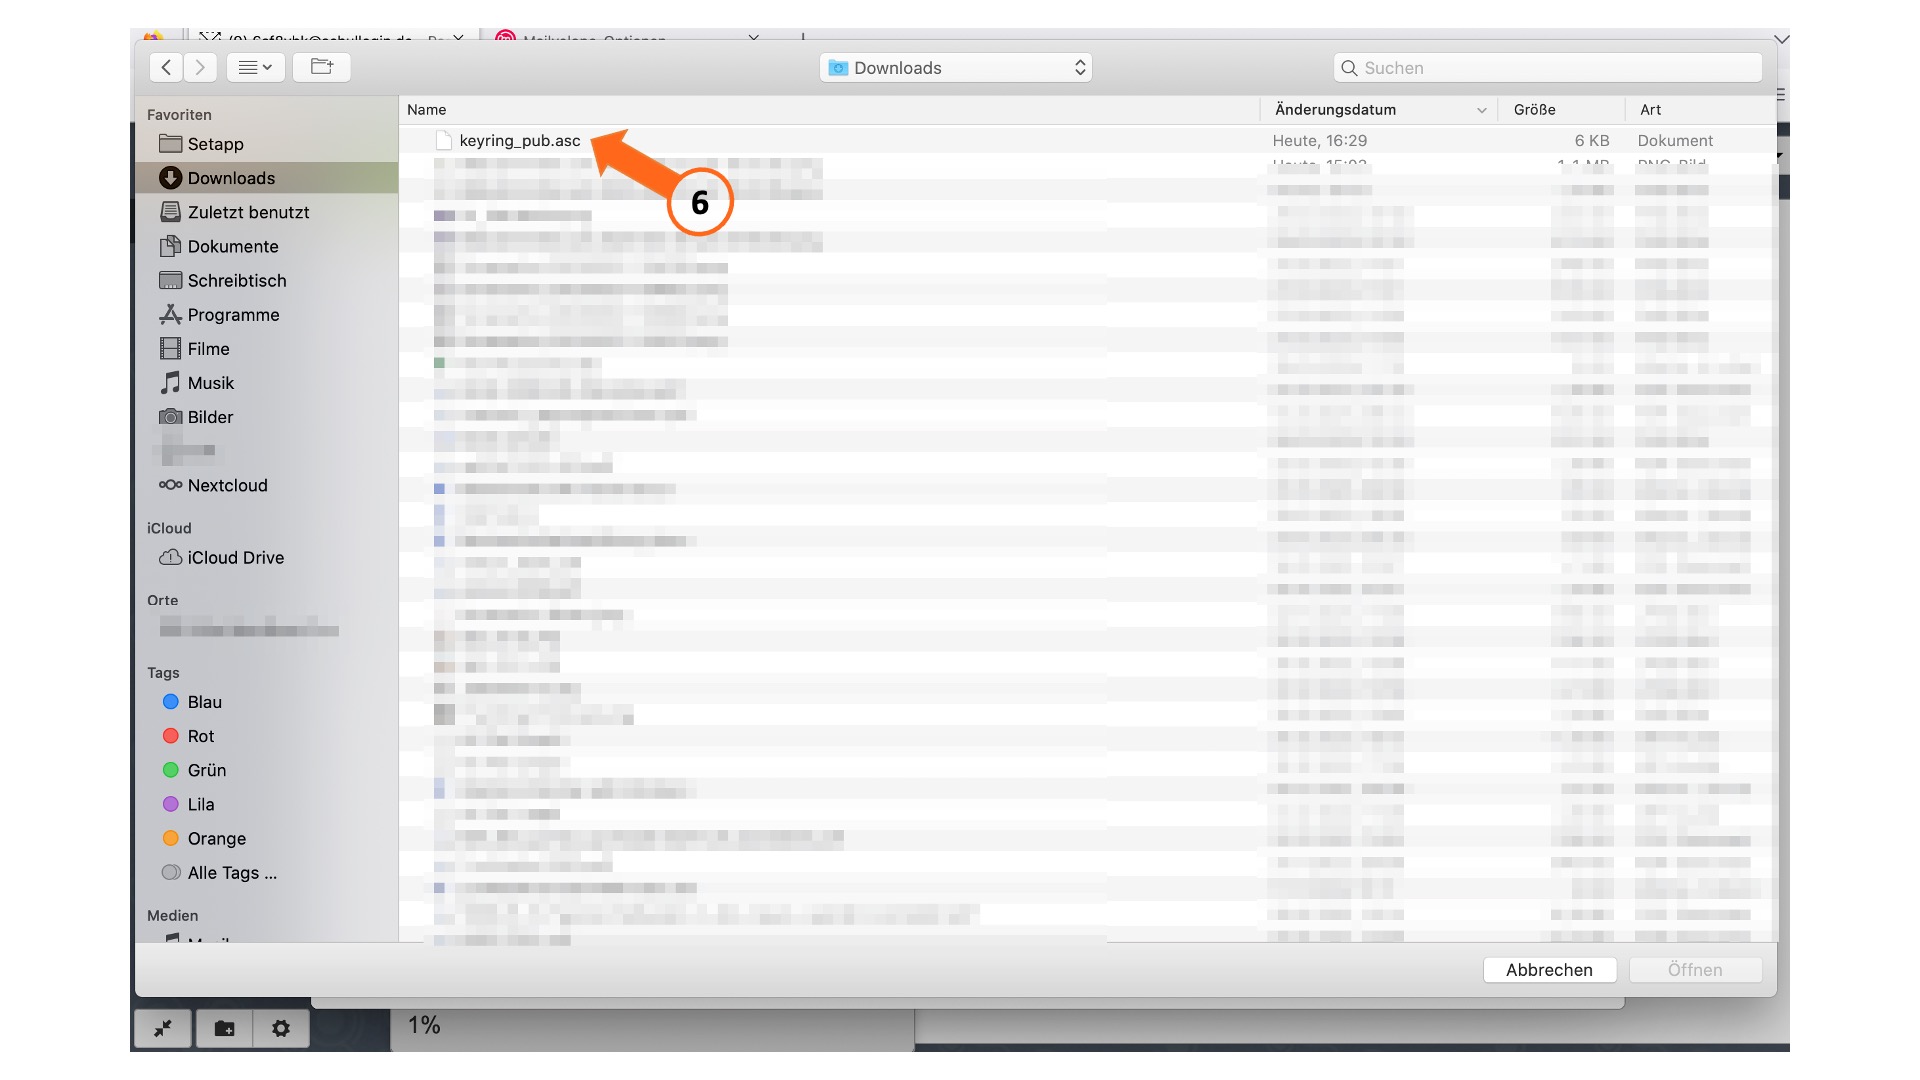Click the 6 KB size cell
This screenshot has width=1920, height=1080.
coord(1592,140)
